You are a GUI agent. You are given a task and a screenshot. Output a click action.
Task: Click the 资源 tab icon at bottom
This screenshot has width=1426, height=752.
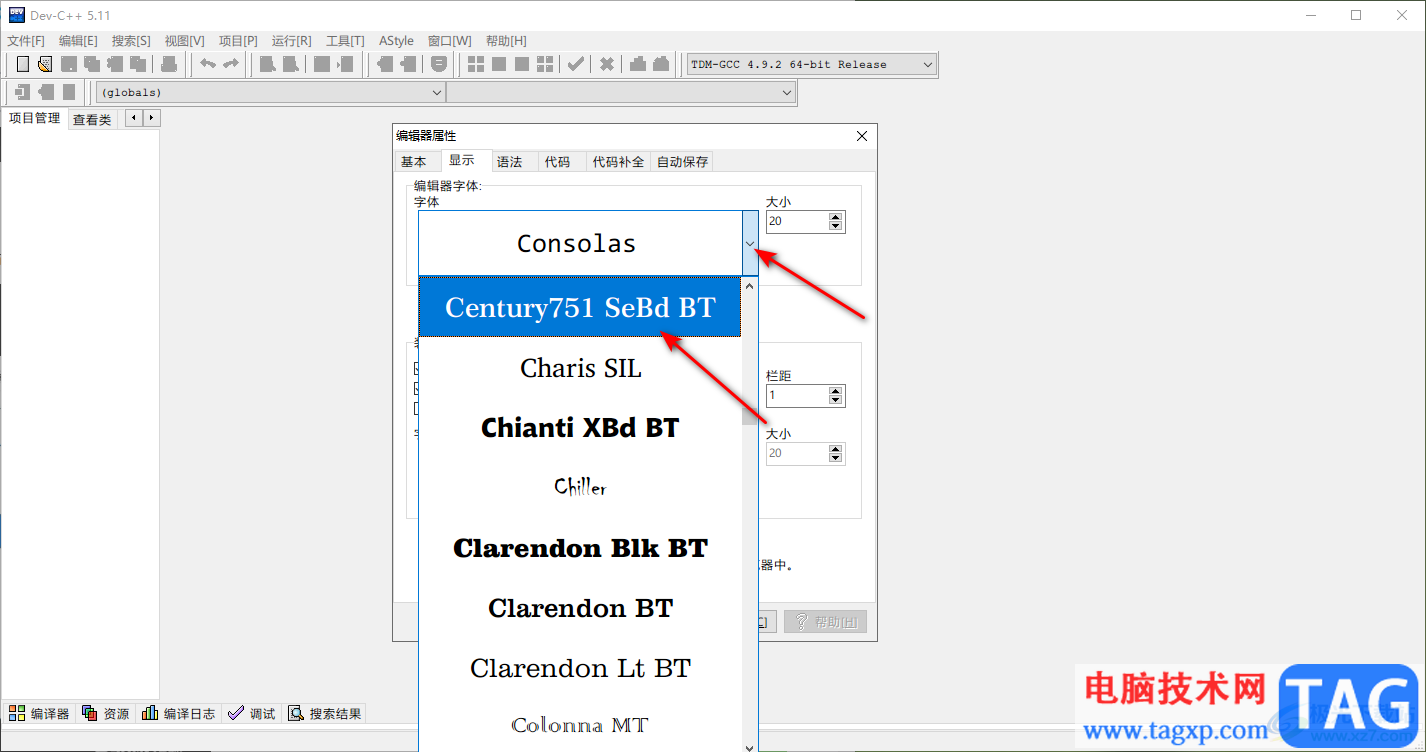point(90,713)
